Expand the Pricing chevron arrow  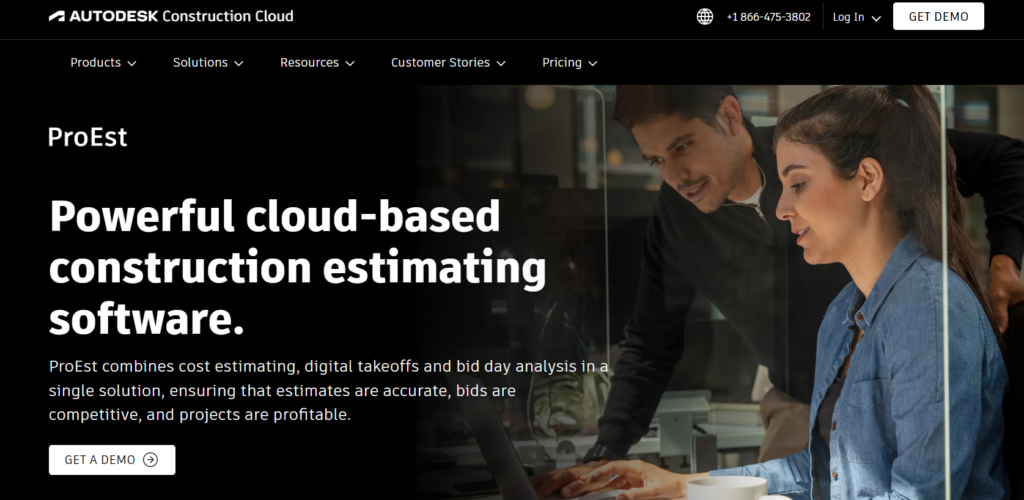(592, 63)
